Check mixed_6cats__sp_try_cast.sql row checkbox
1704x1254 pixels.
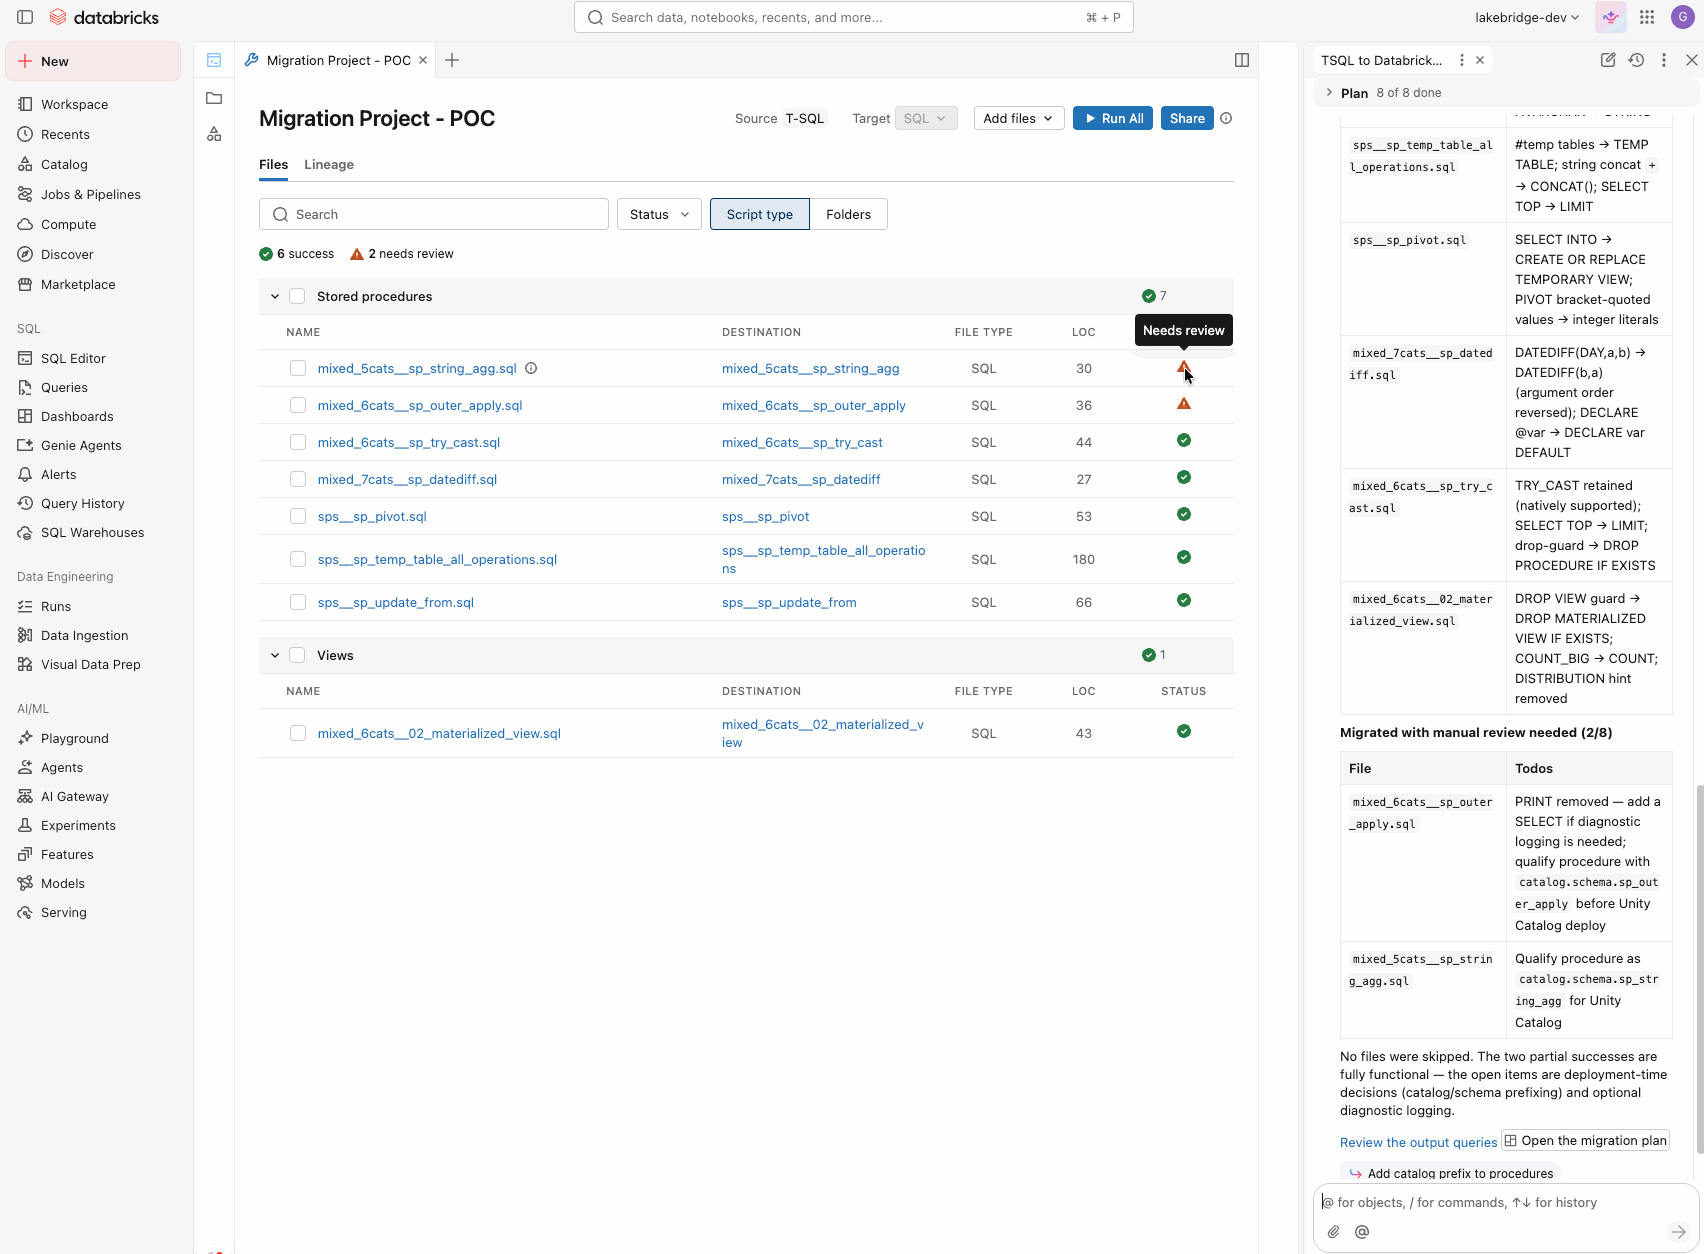[298, 442]
